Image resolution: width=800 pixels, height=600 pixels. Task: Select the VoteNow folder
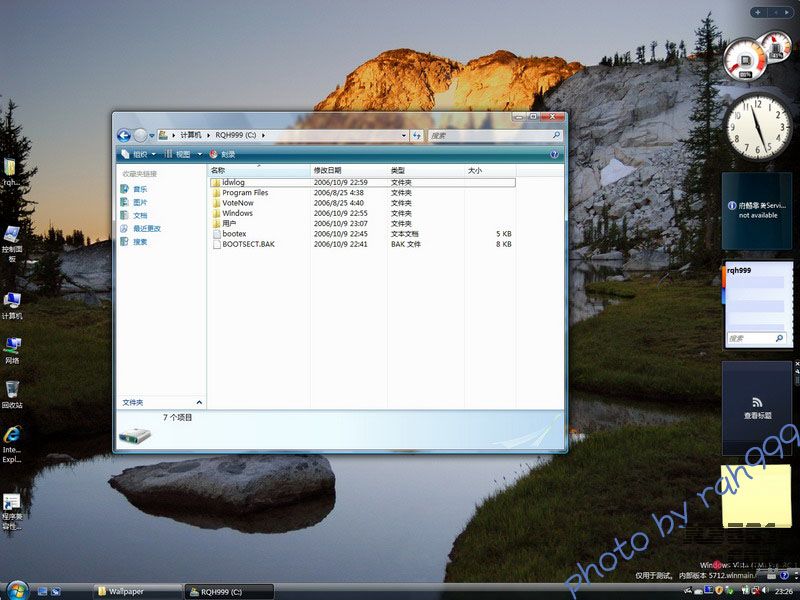point(362,203)
